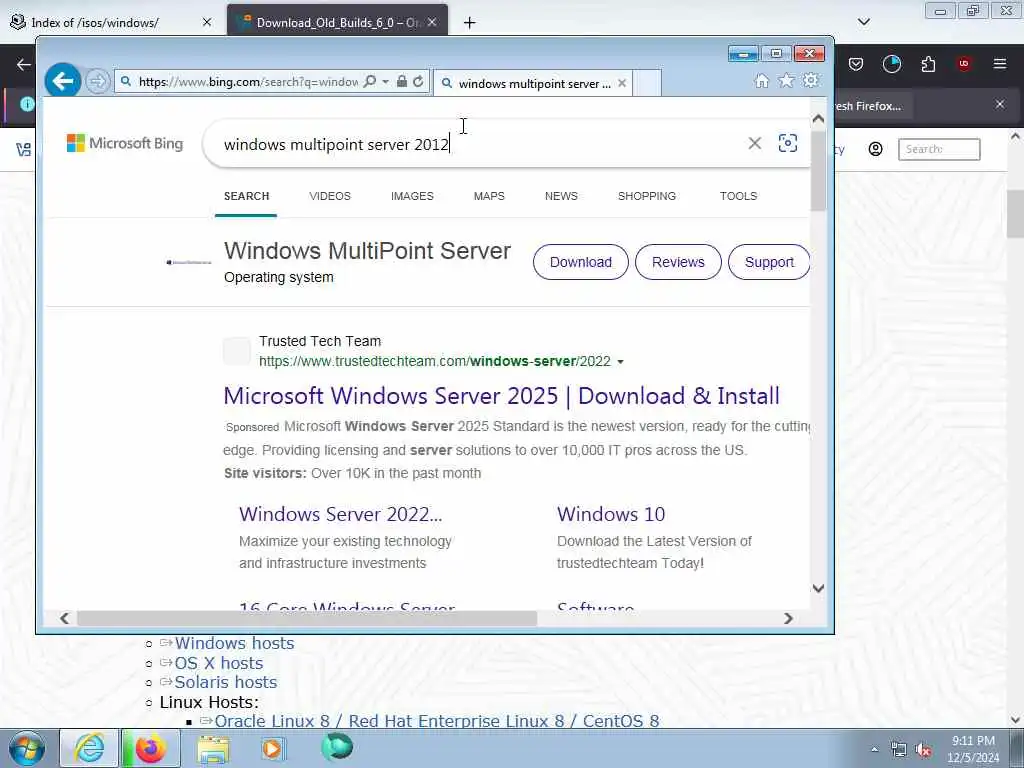This screenshot has height=768, width=1024.
Task: Click the Firefox Pocket save icon
Action: pos(856,64)
